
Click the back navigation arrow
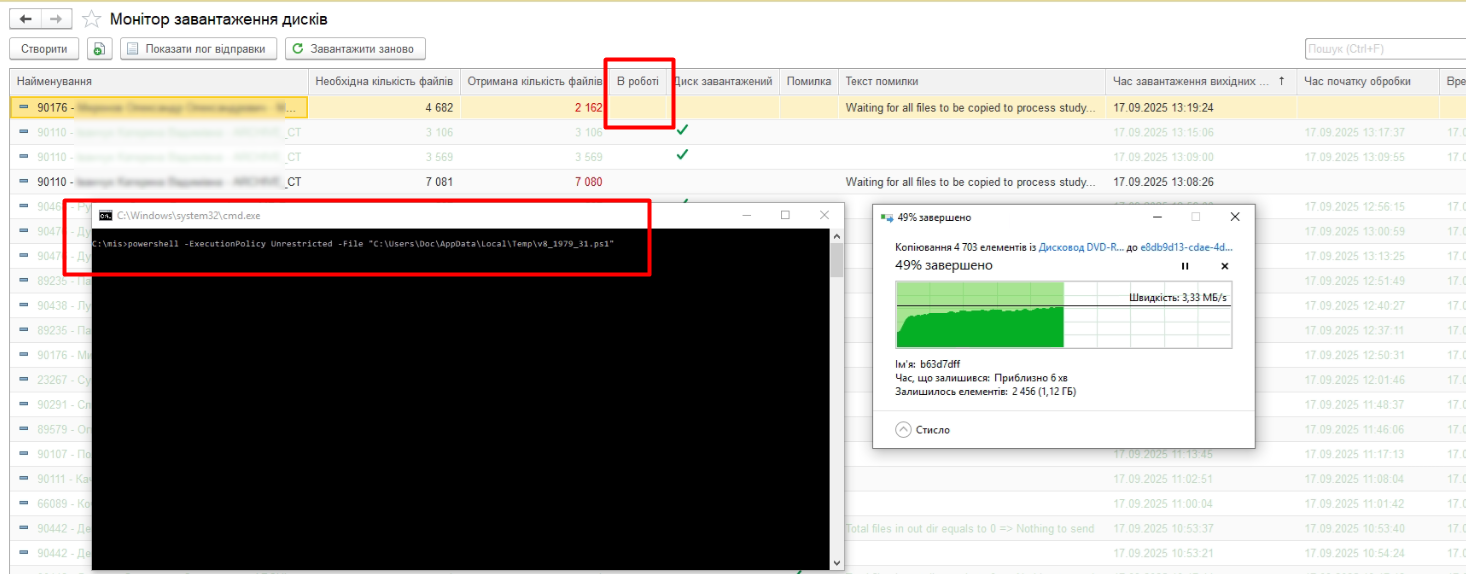point(25,19)
